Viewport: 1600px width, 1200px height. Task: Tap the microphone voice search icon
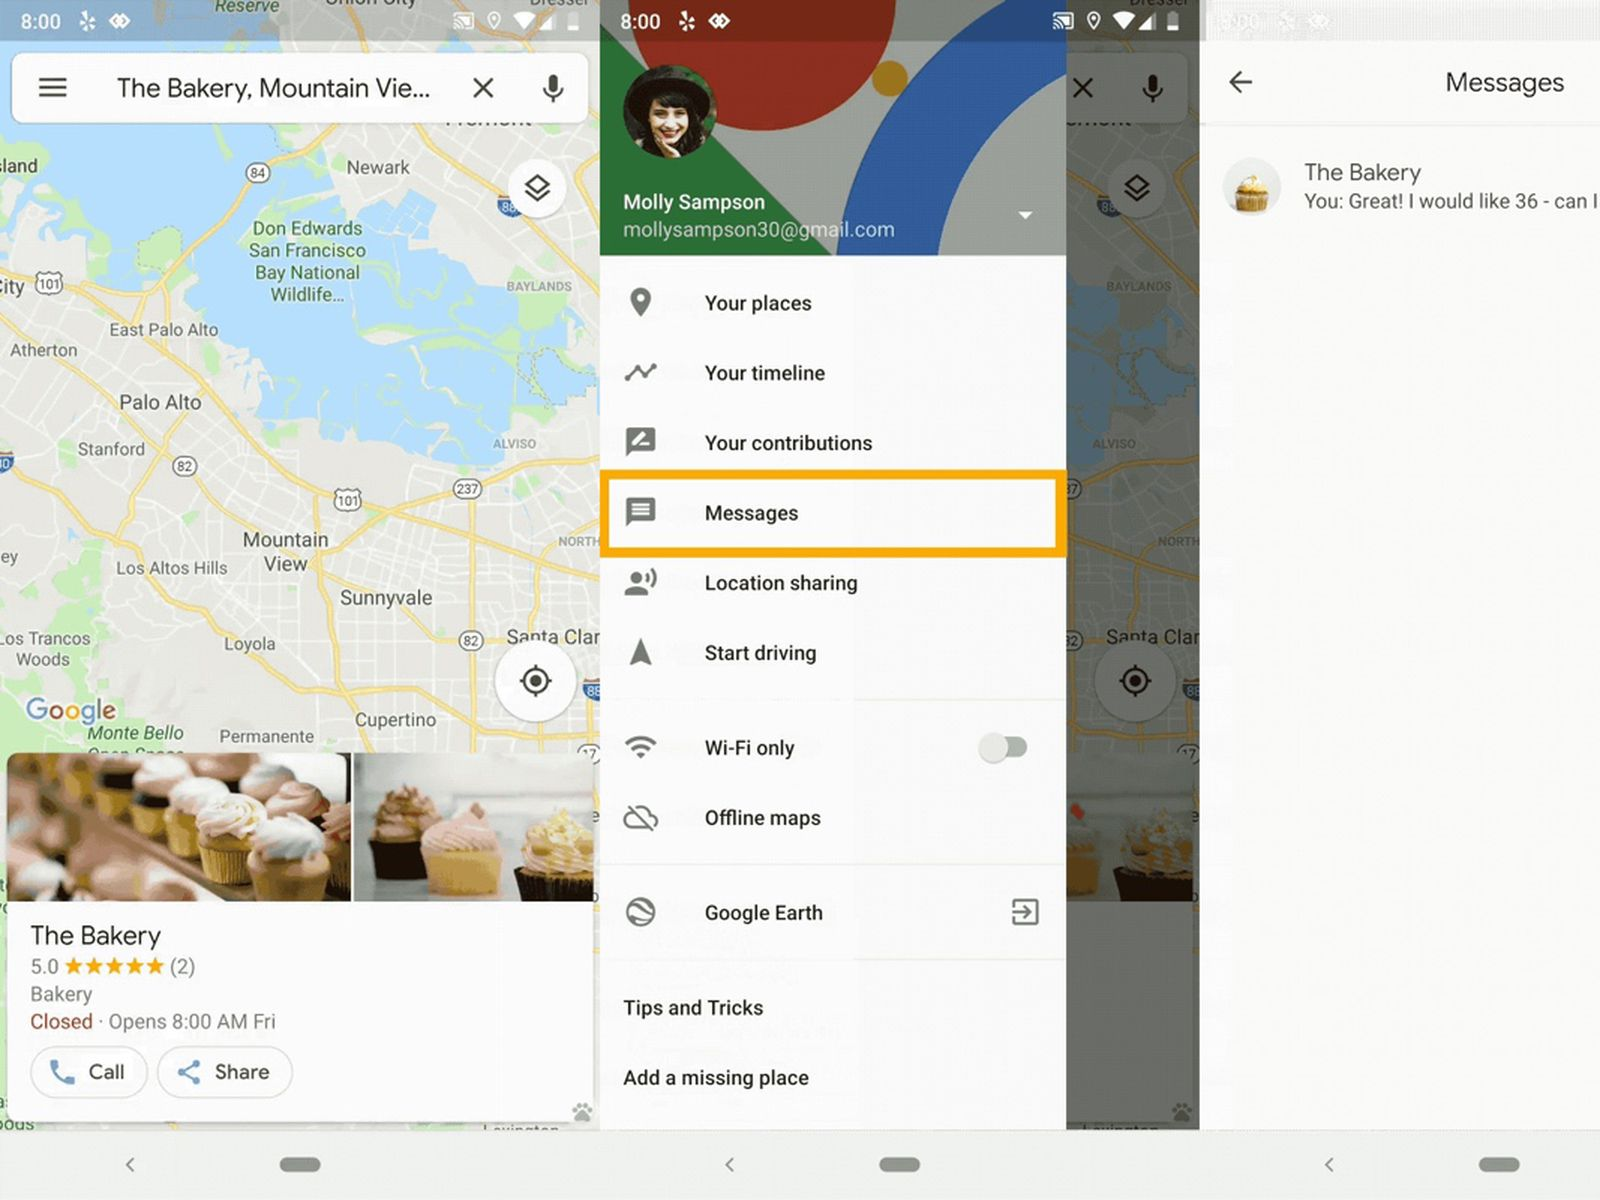(552, 88)
